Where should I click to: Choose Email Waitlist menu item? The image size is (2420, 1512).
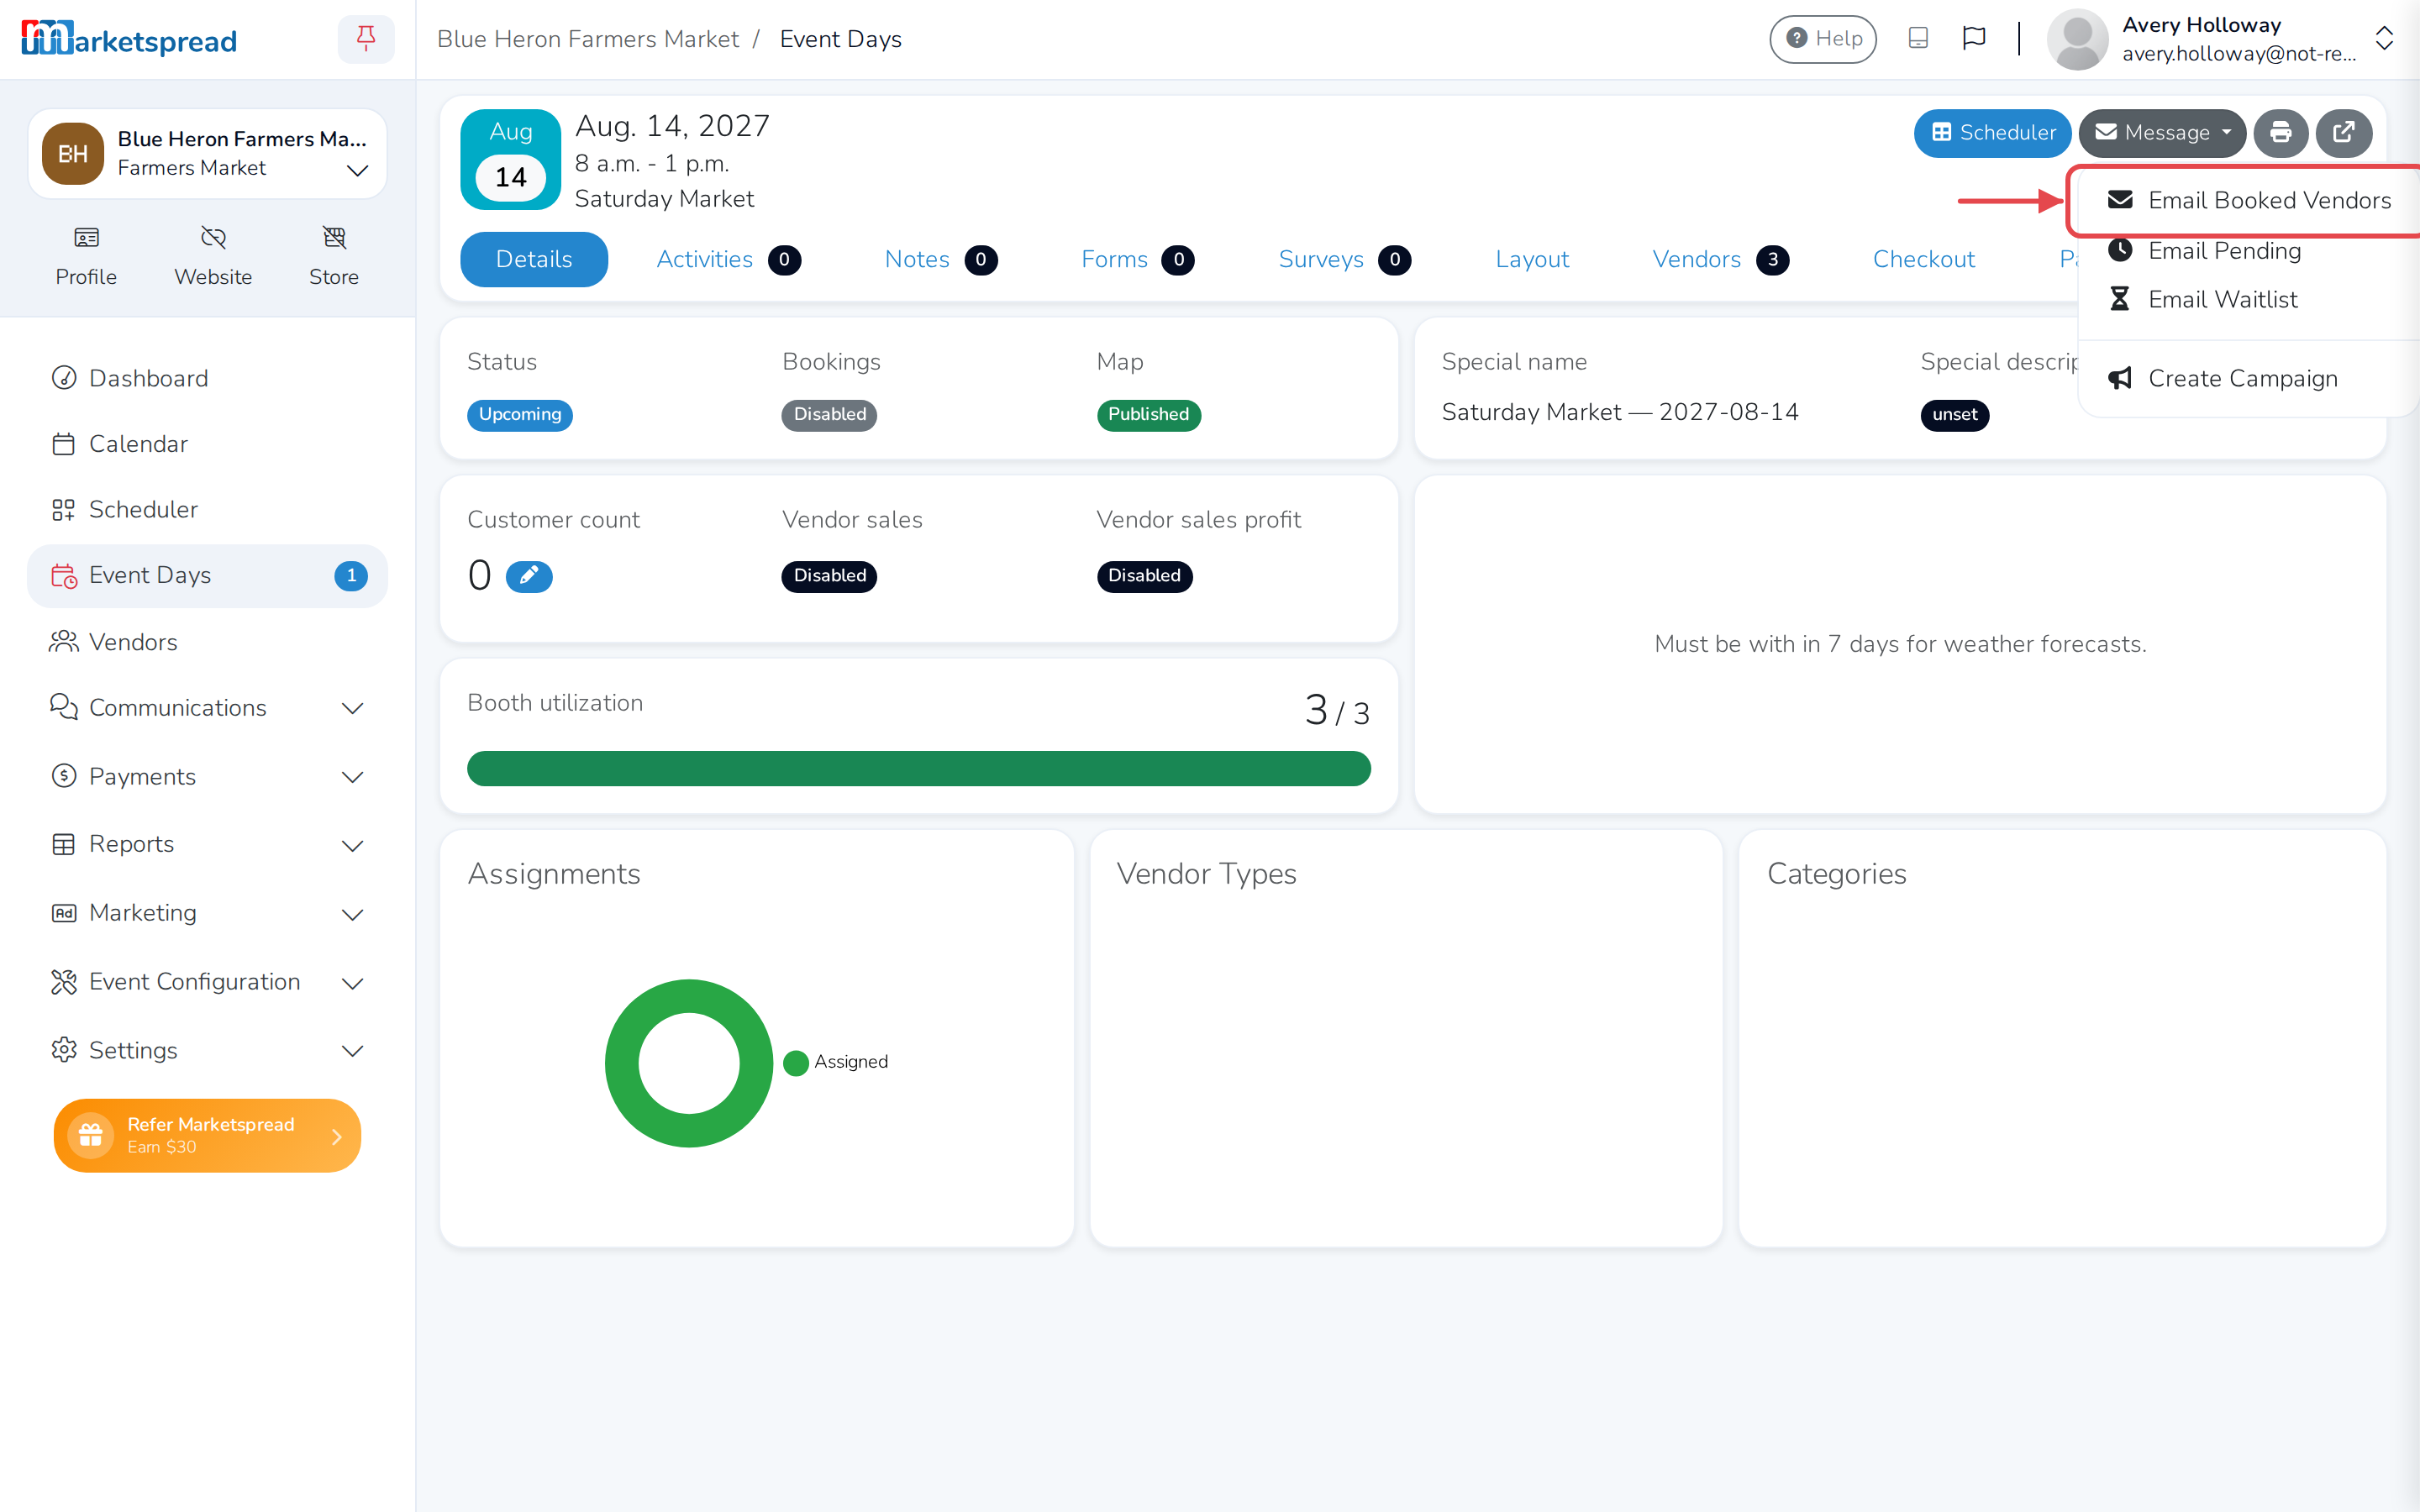2248,299
